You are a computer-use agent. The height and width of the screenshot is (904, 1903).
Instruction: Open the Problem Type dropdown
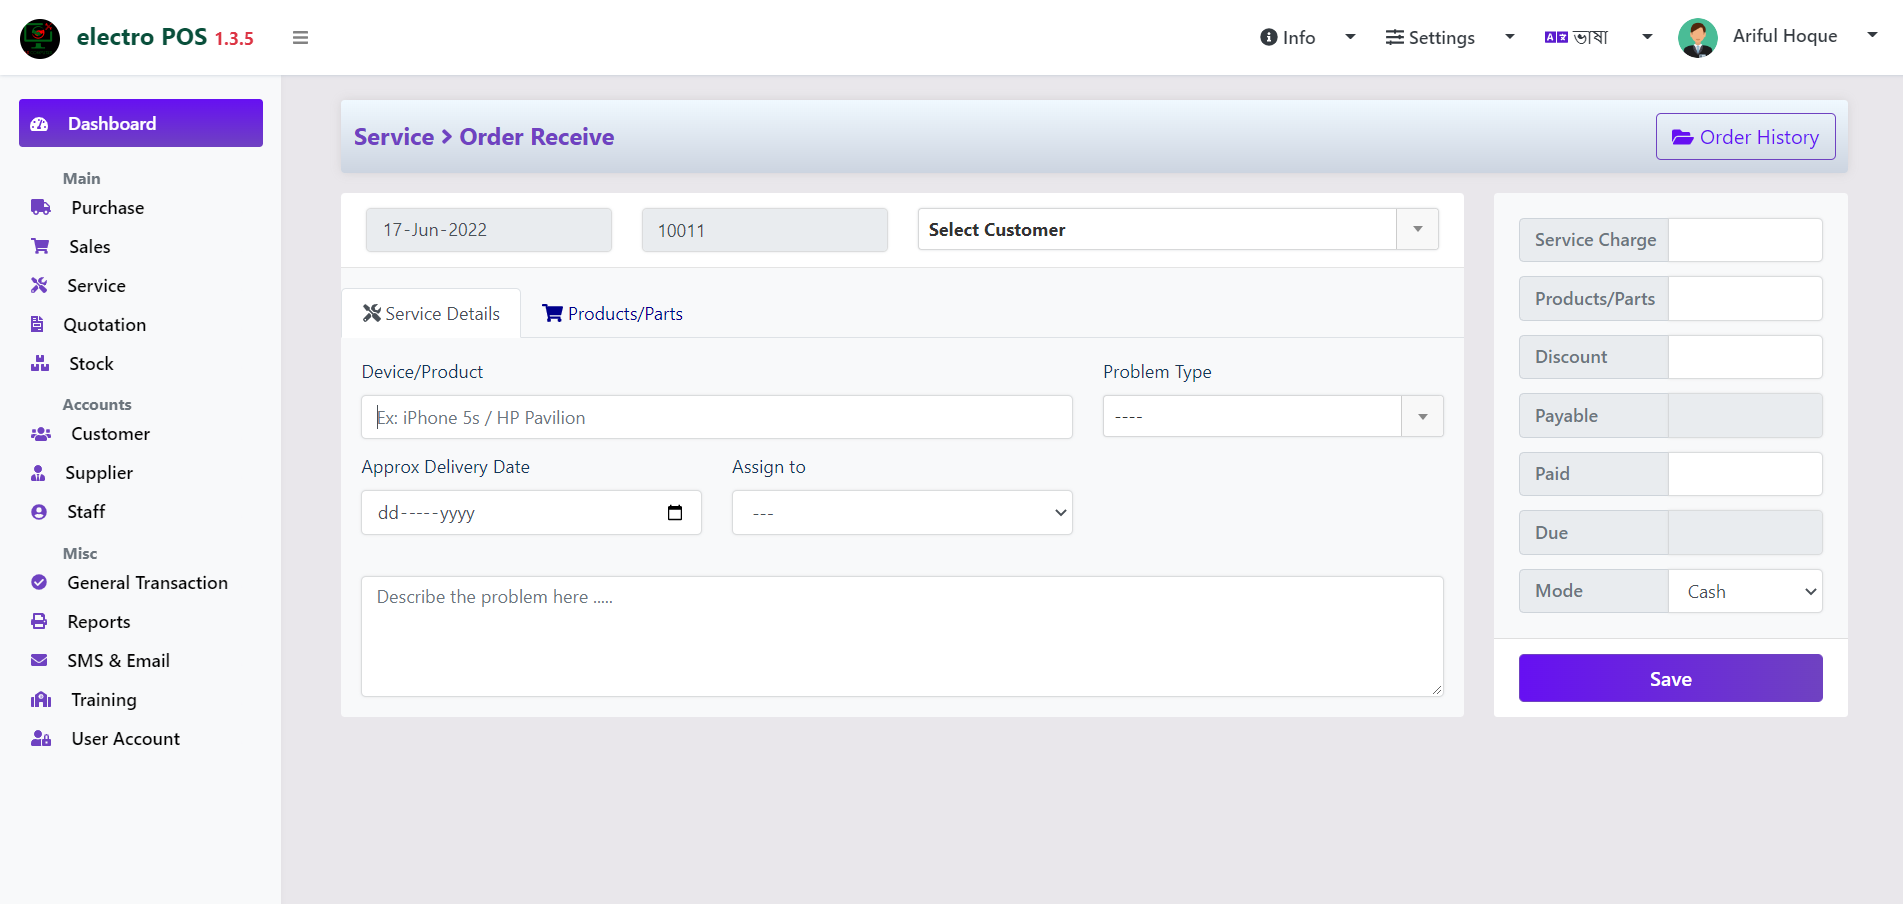(1273, 416)
